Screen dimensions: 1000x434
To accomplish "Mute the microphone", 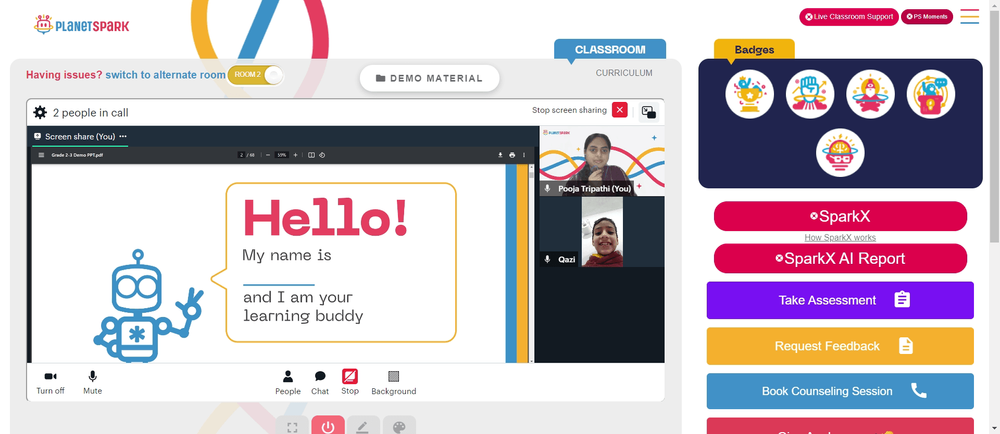I will click(x=92, y=382).
